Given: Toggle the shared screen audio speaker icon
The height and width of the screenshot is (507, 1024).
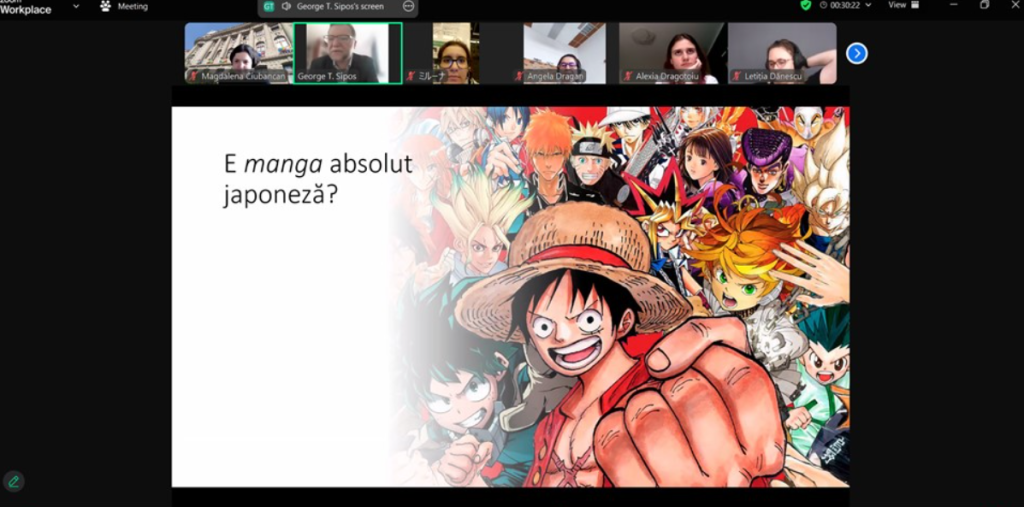Looking at the screenshot, I should (286, 7).
